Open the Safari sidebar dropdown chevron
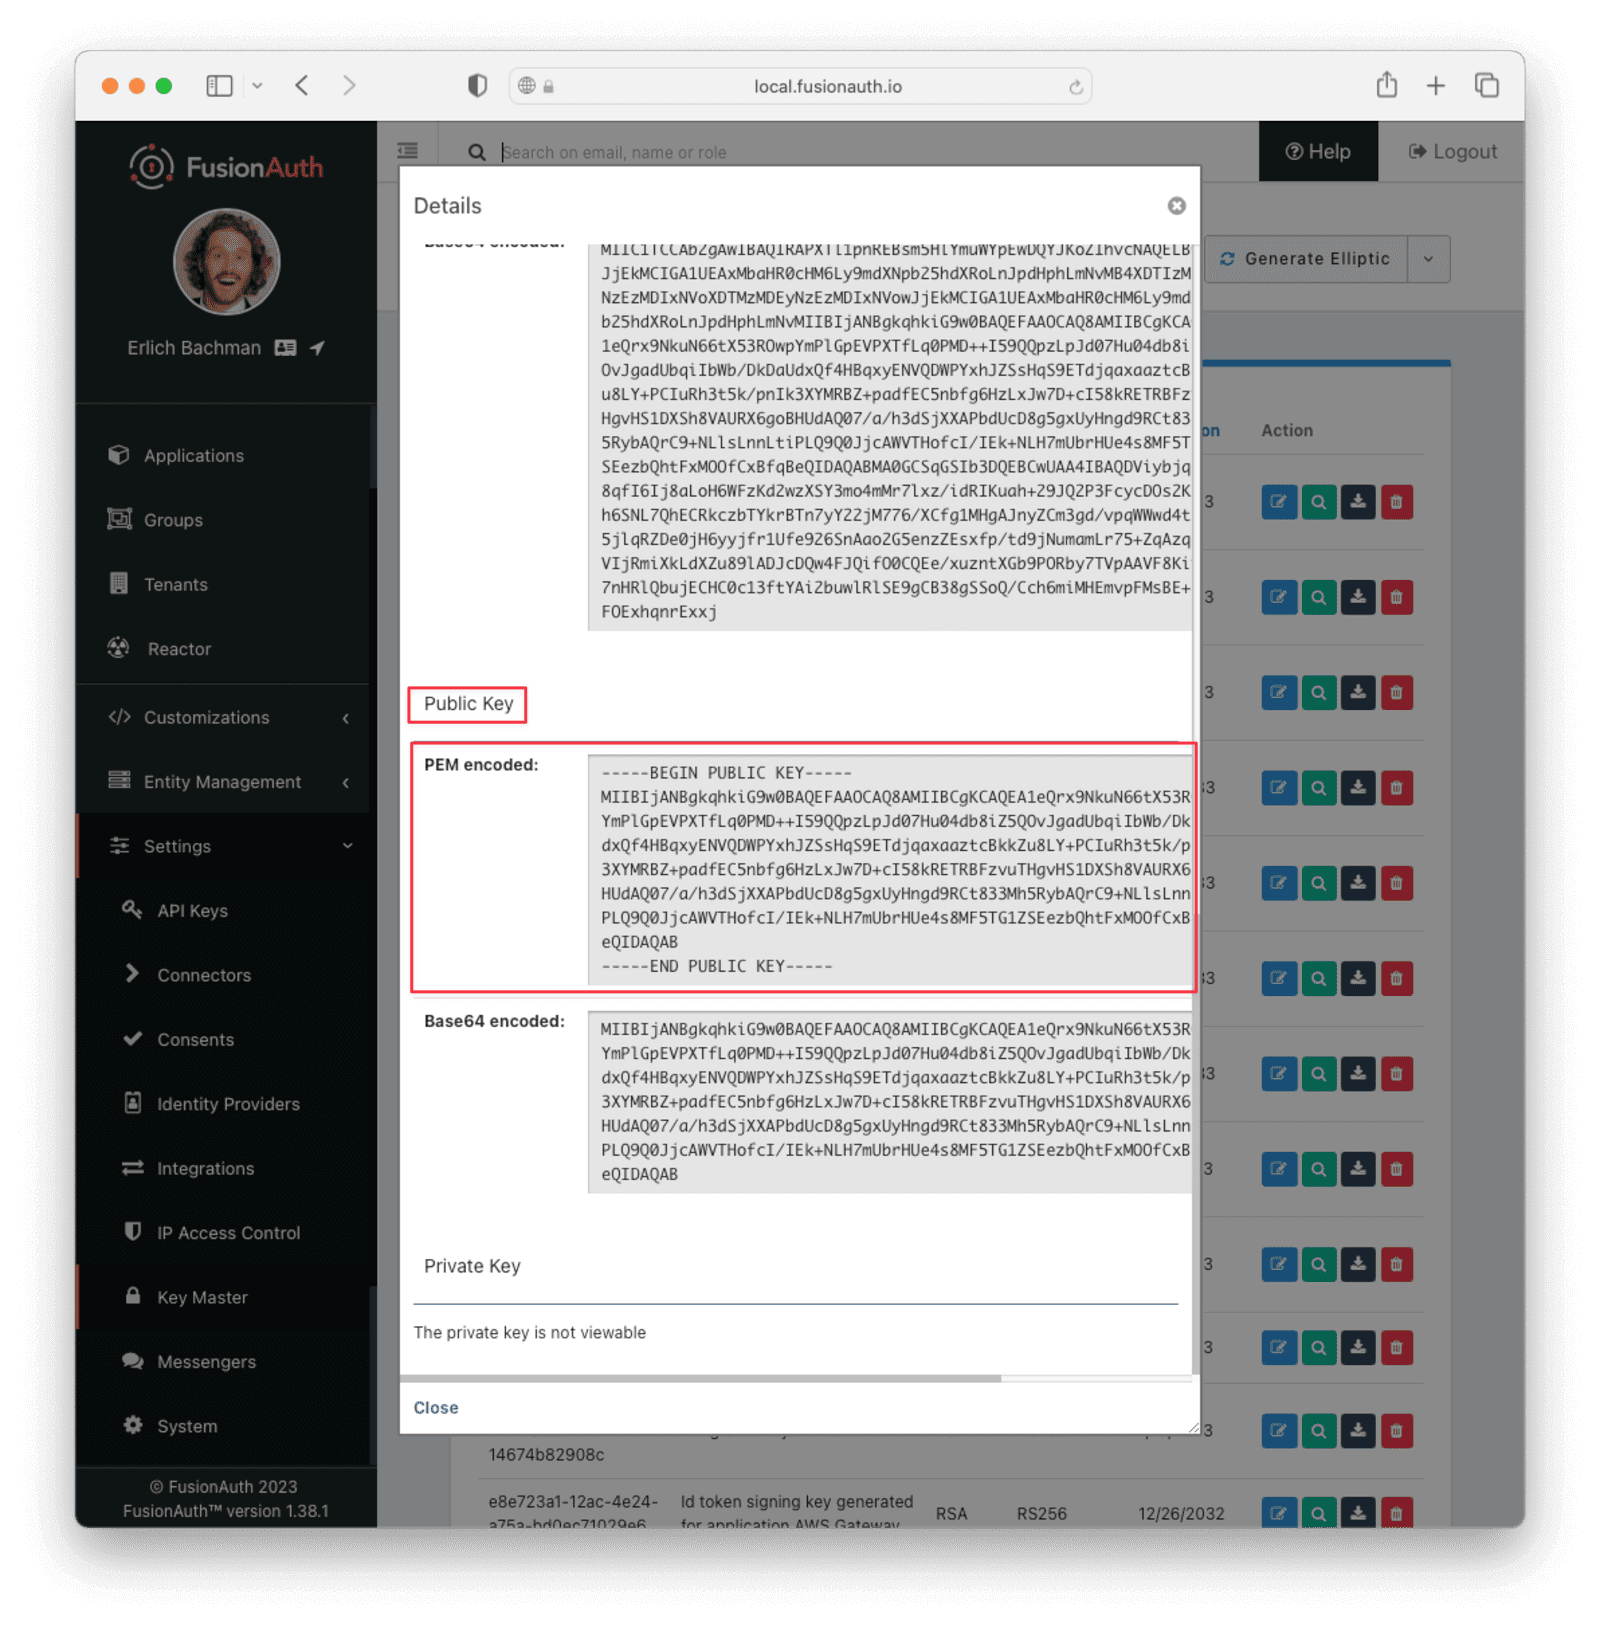Screen dimensions: 1600x1627 click(x=257, y=86)
